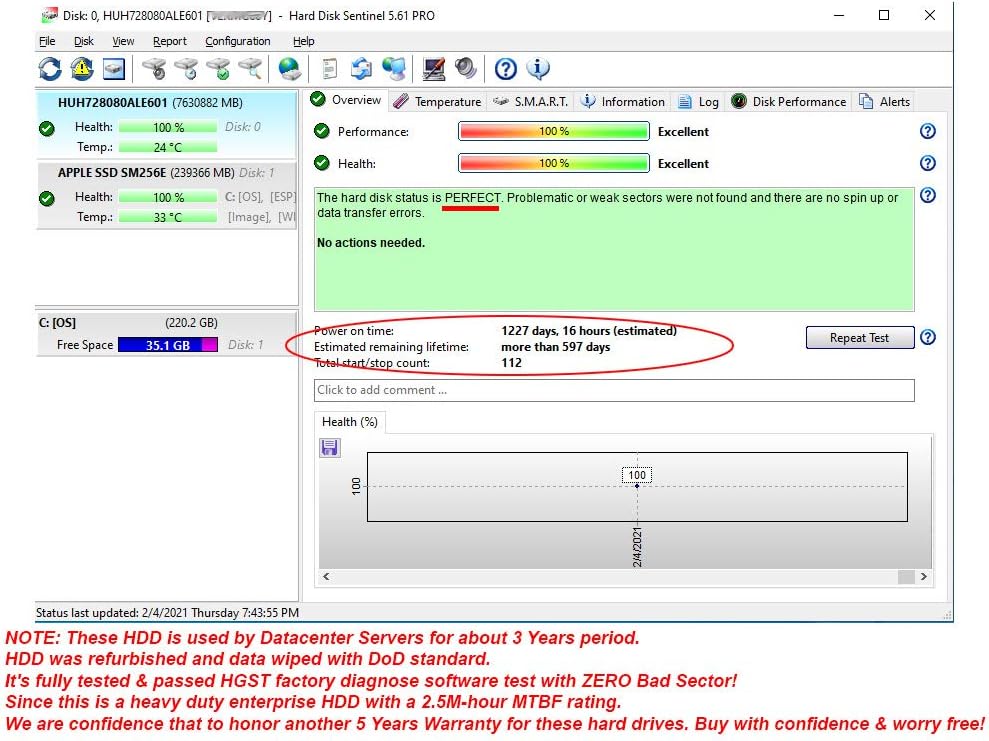Image resolution: width=989 pixels, height=741 pixels.
Task: Open the Configuration menu
Action: [x=237, y=41]
